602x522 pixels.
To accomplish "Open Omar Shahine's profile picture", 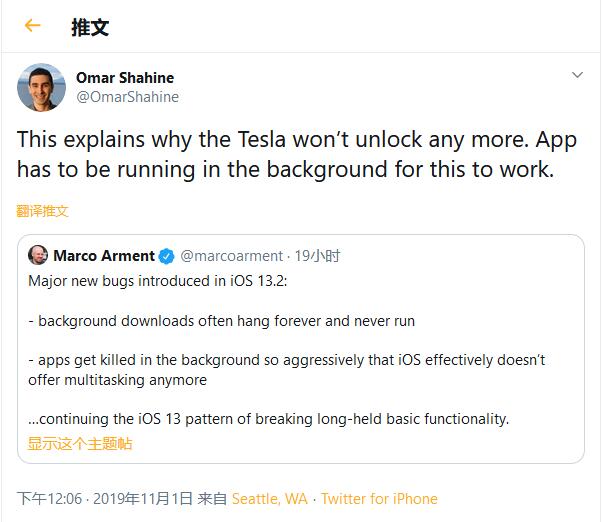I will pyautogui.click(x=41, y=87).
